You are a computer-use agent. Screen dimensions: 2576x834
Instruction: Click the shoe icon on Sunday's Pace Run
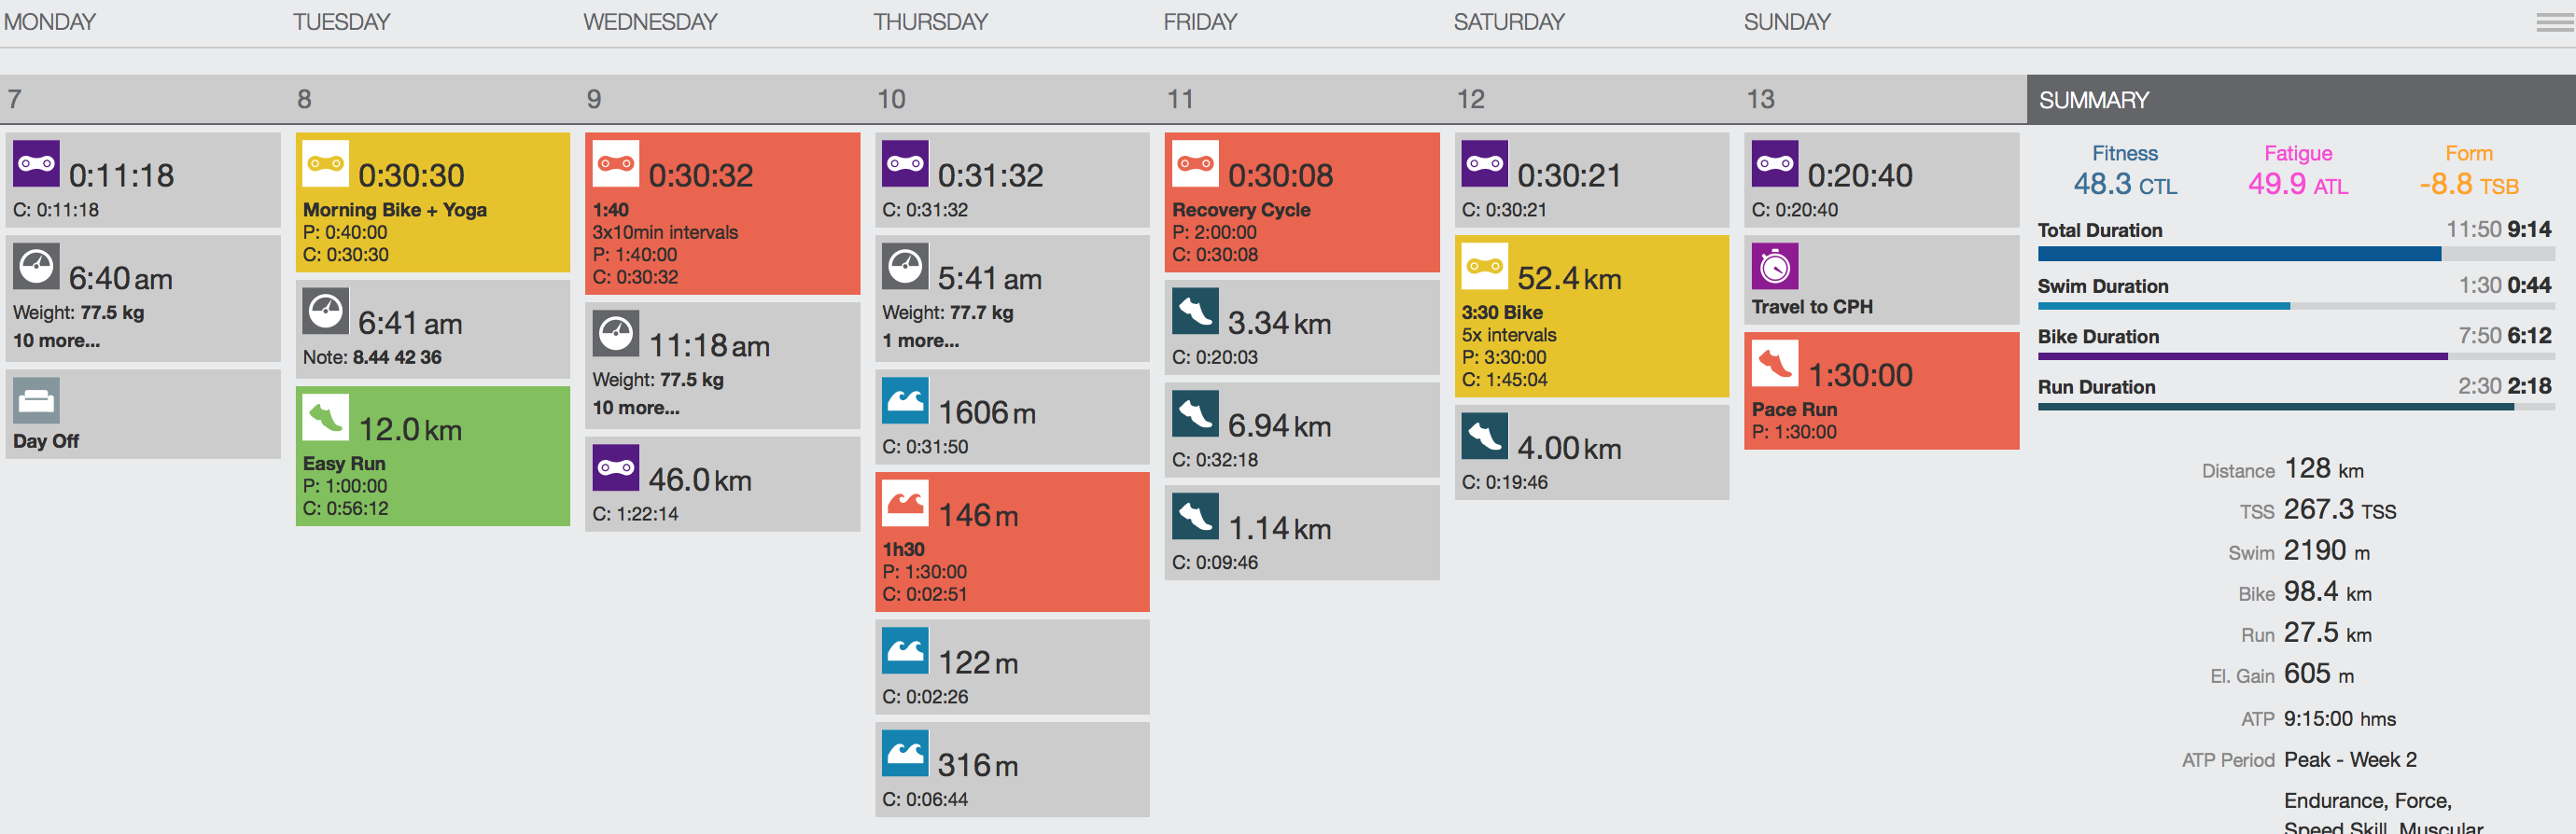1774,363
